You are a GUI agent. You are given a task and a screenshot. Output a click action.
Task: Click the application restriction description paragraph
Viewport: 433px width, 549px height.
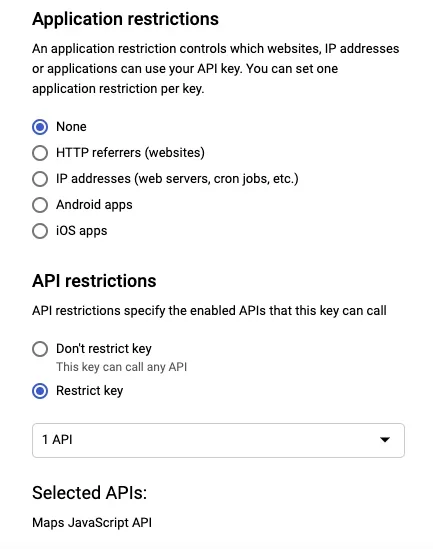[216, 69]
